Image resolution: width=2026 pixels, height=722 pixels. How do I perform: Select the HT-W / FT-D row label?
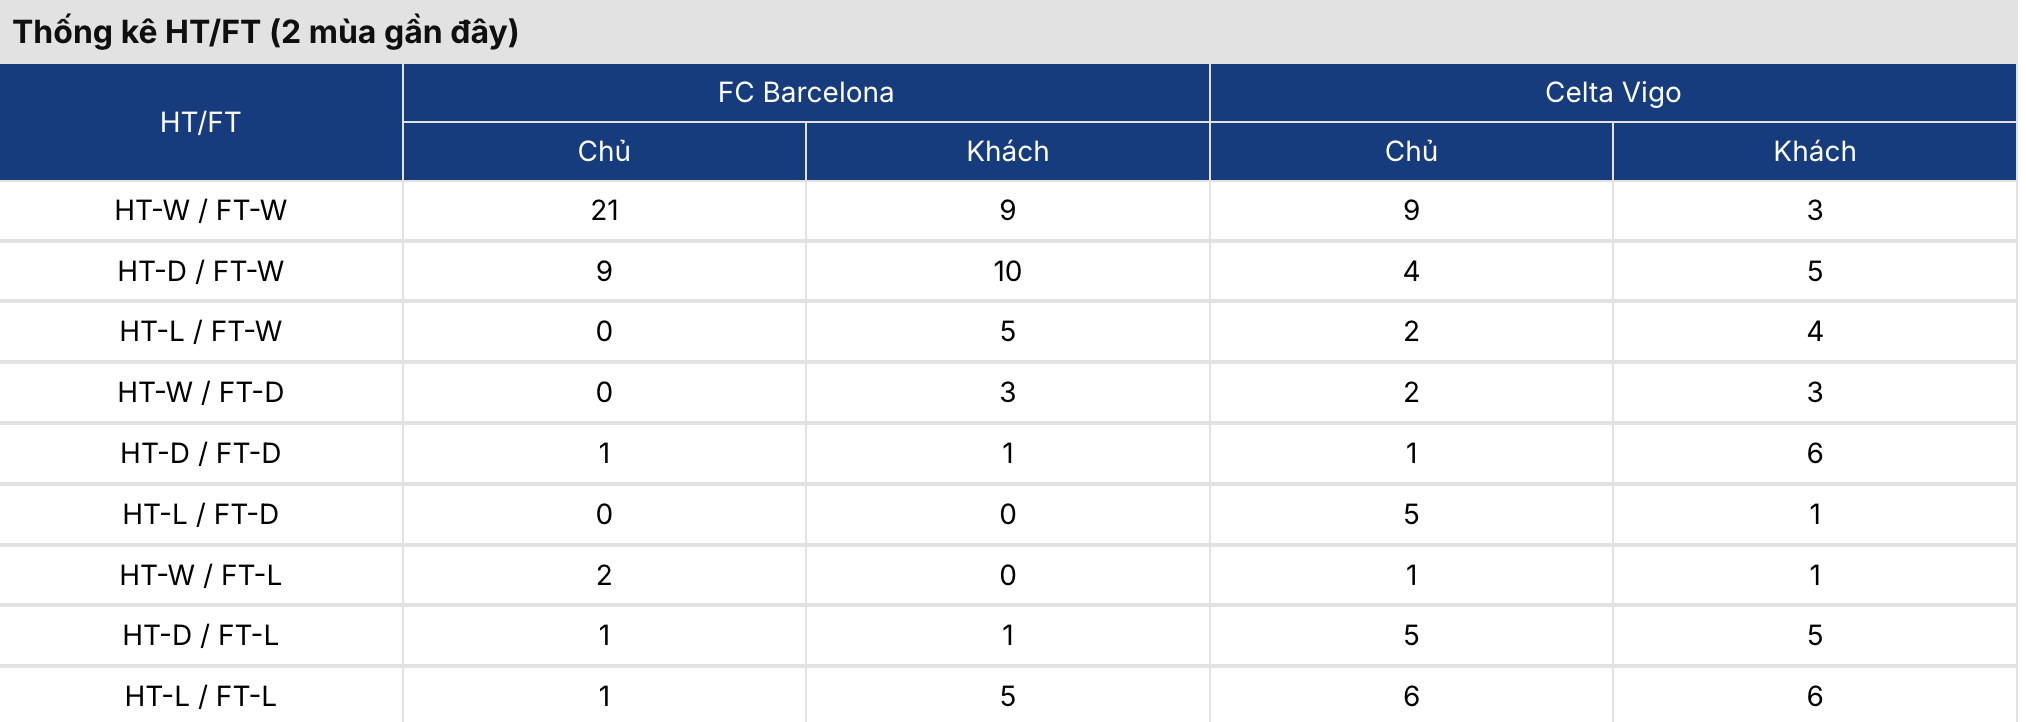(x=200, y=392)
